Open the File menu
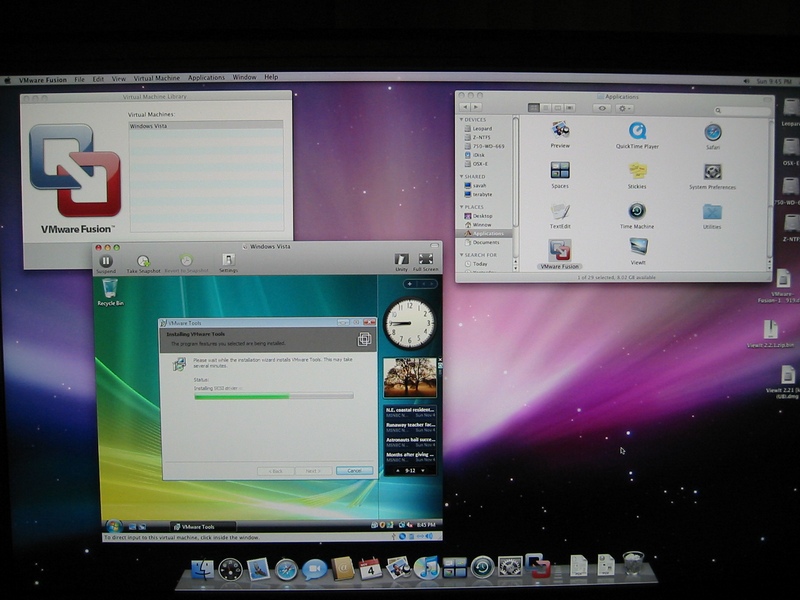This screenshot has width=800, height=600. [x=80, y=79]
